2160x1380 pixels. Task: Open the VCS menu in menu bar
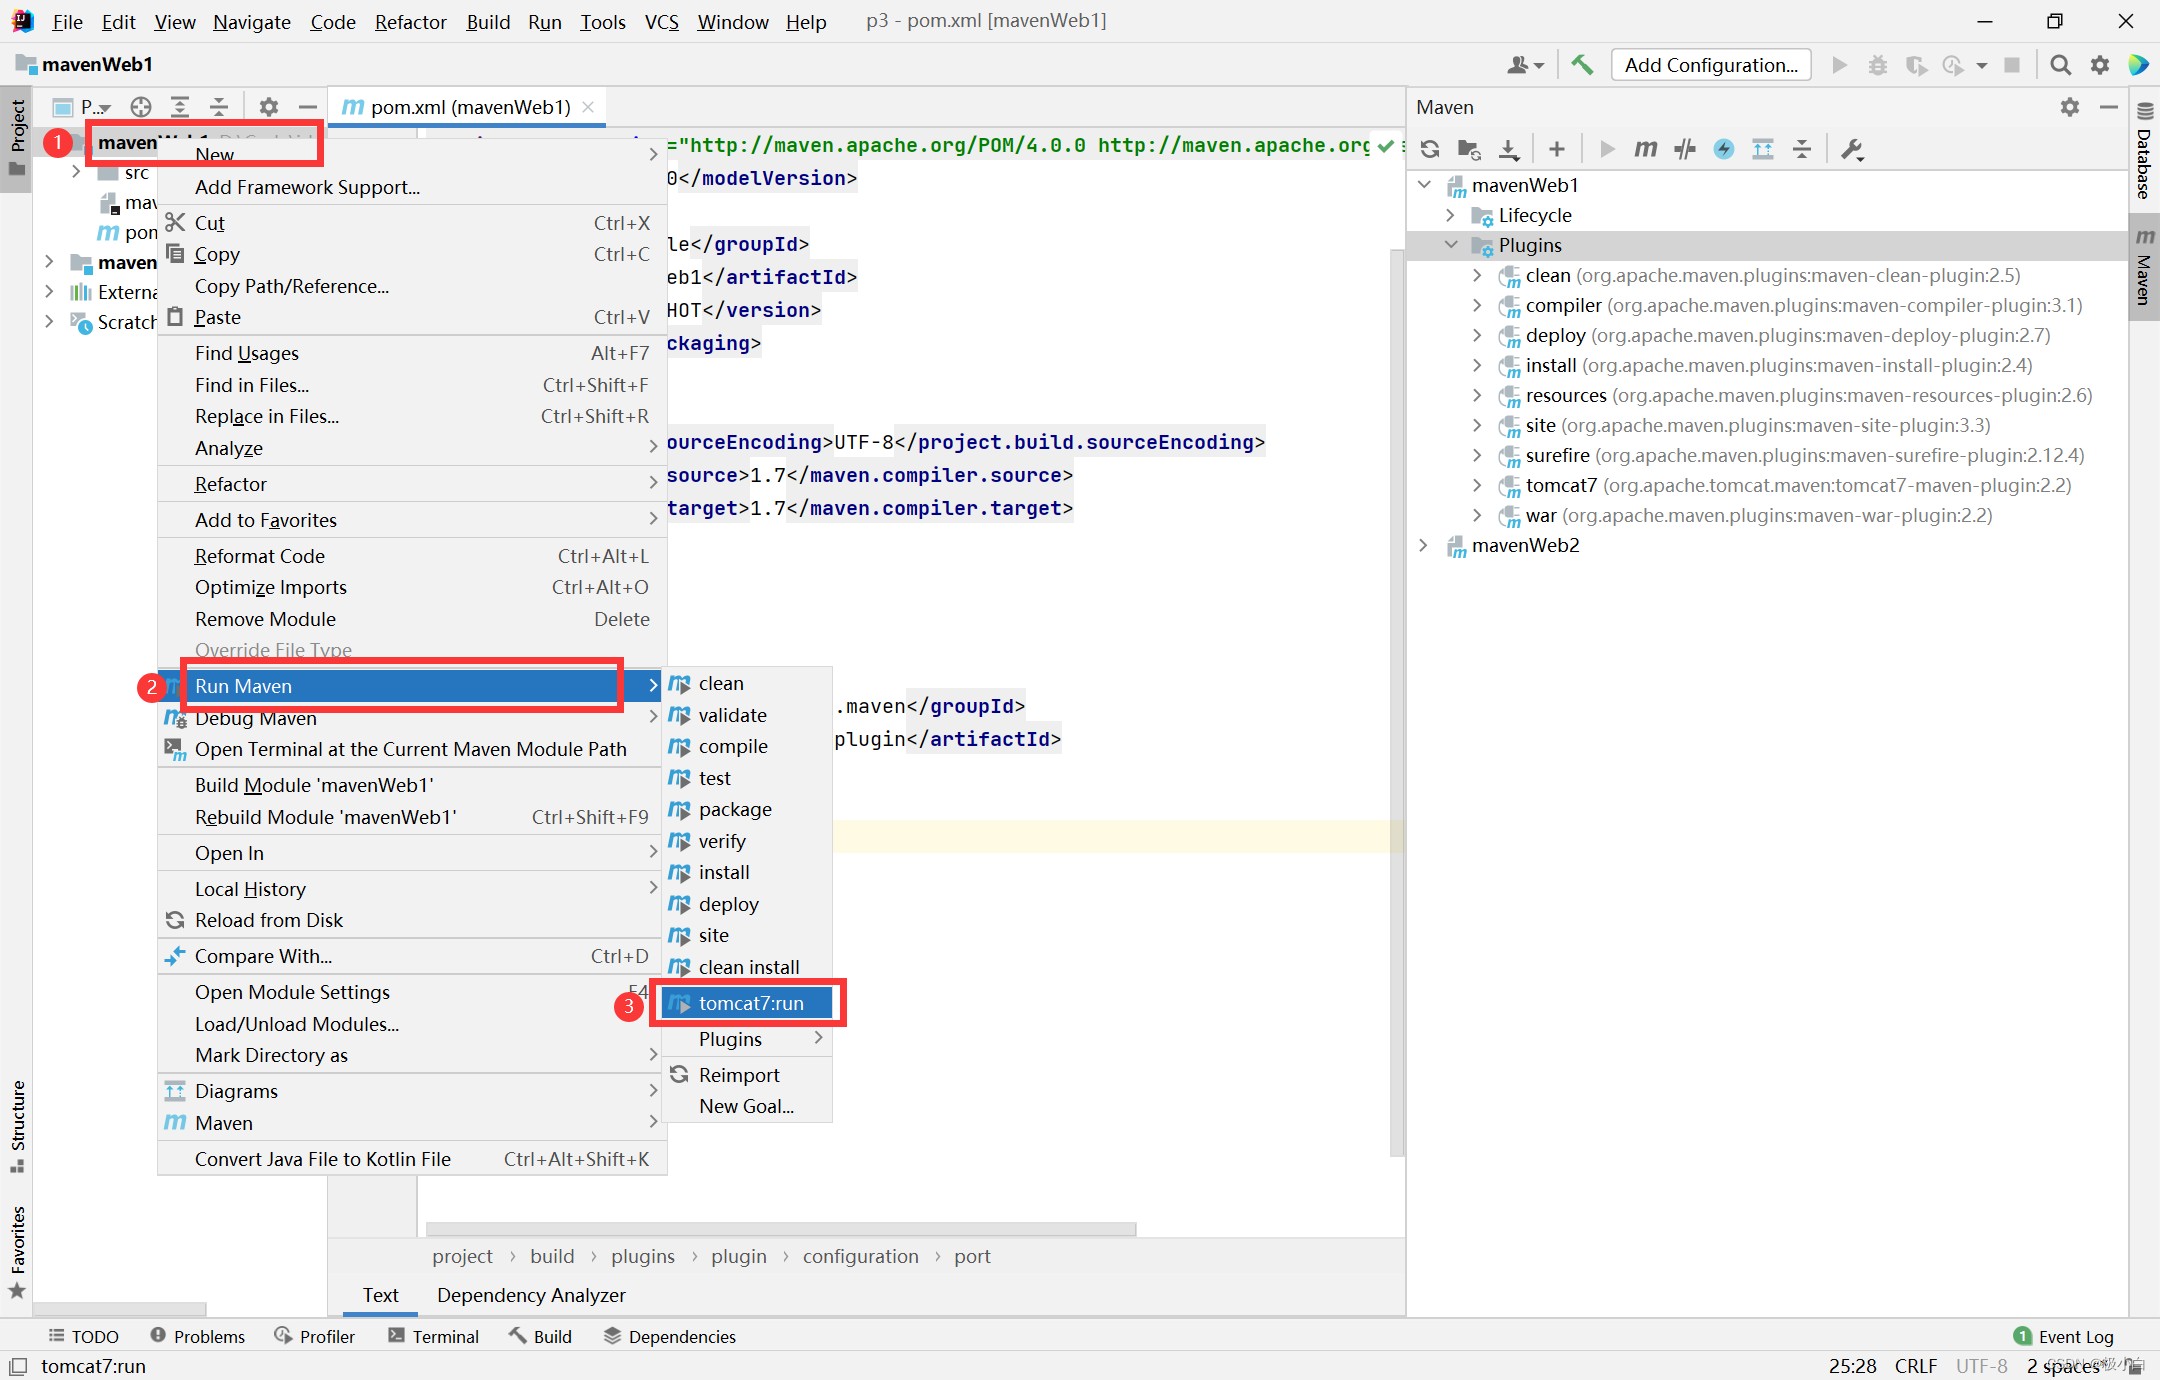[x=661, y=21]
